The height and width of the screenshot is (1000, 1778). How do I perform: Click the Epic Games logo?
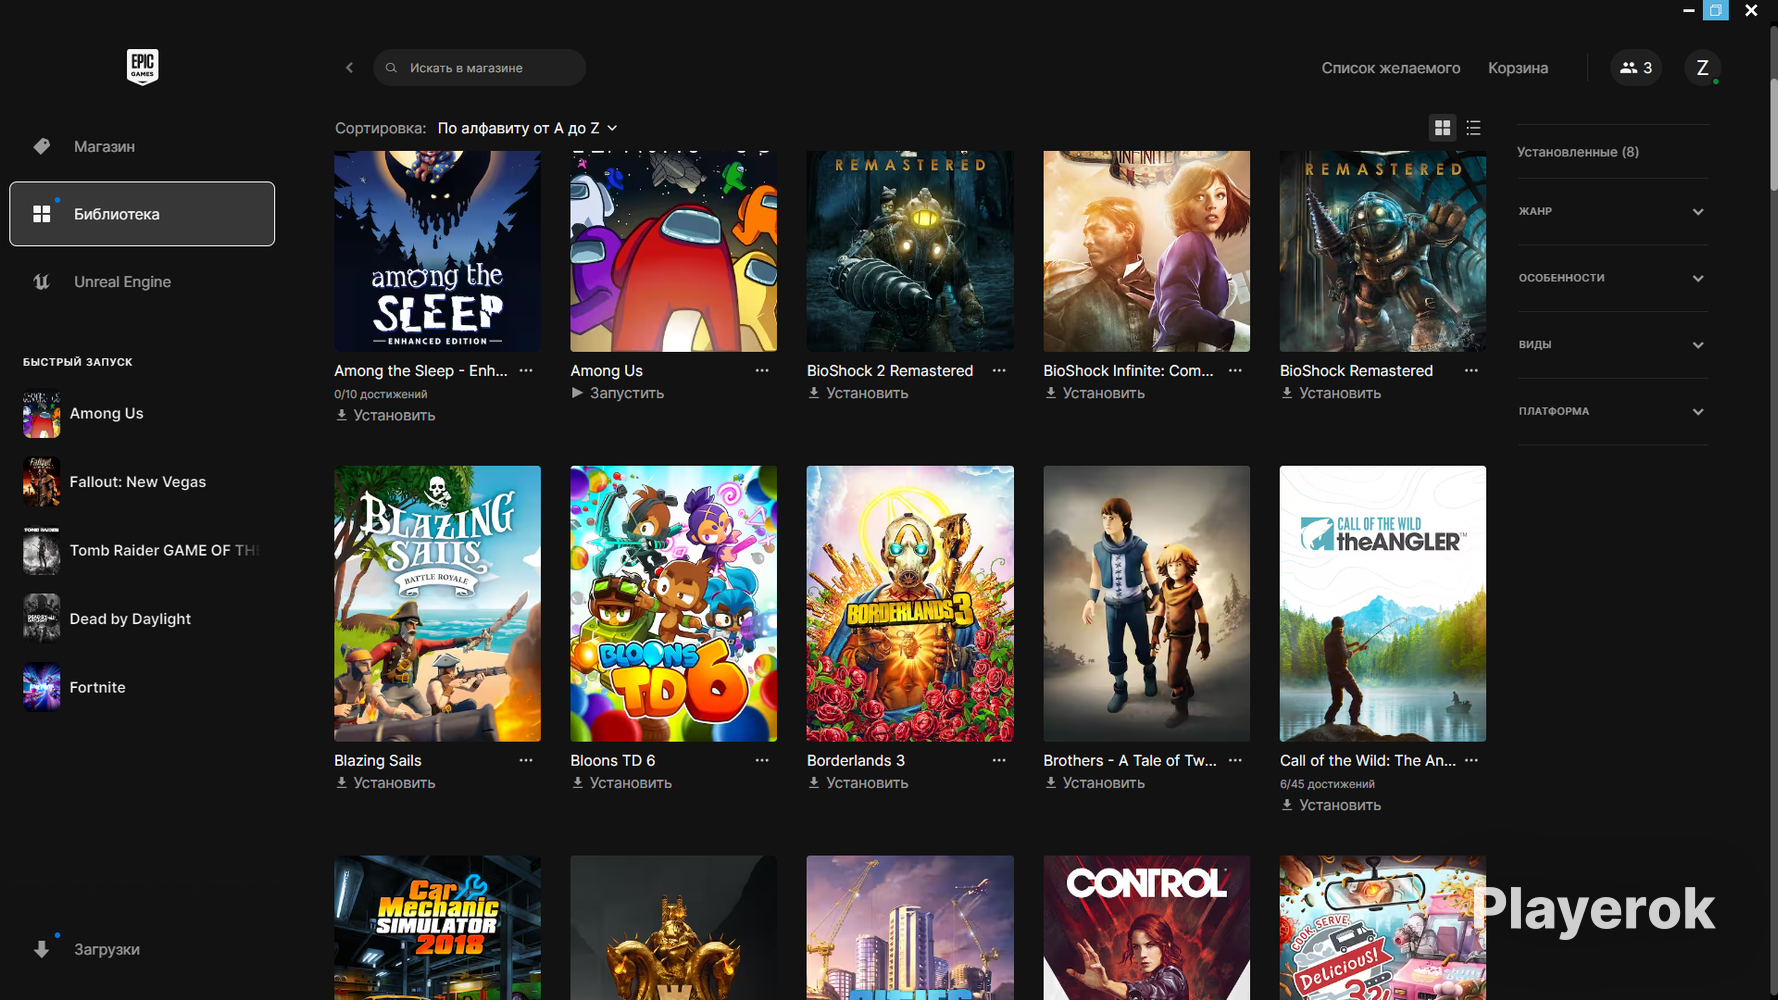[142, 67]
